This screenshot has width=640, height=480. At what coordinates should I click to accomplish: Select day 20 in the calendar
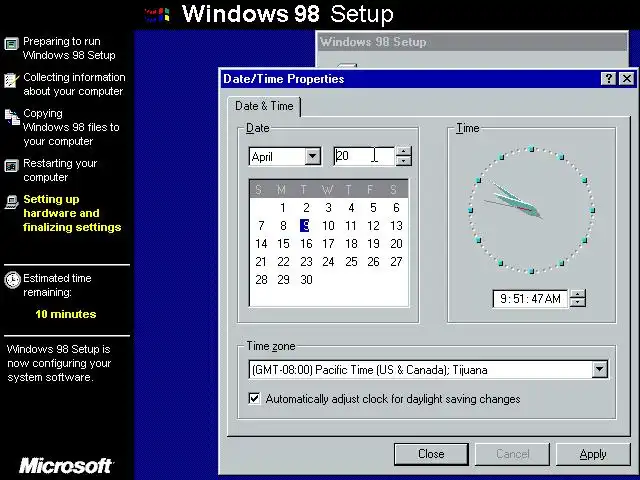pyautogui.click(x=396, y=244)
